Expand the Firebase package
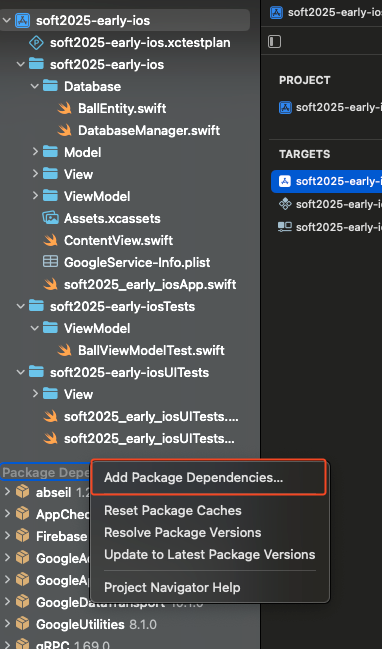Viewport: 382px width, 649px height. 7,536
